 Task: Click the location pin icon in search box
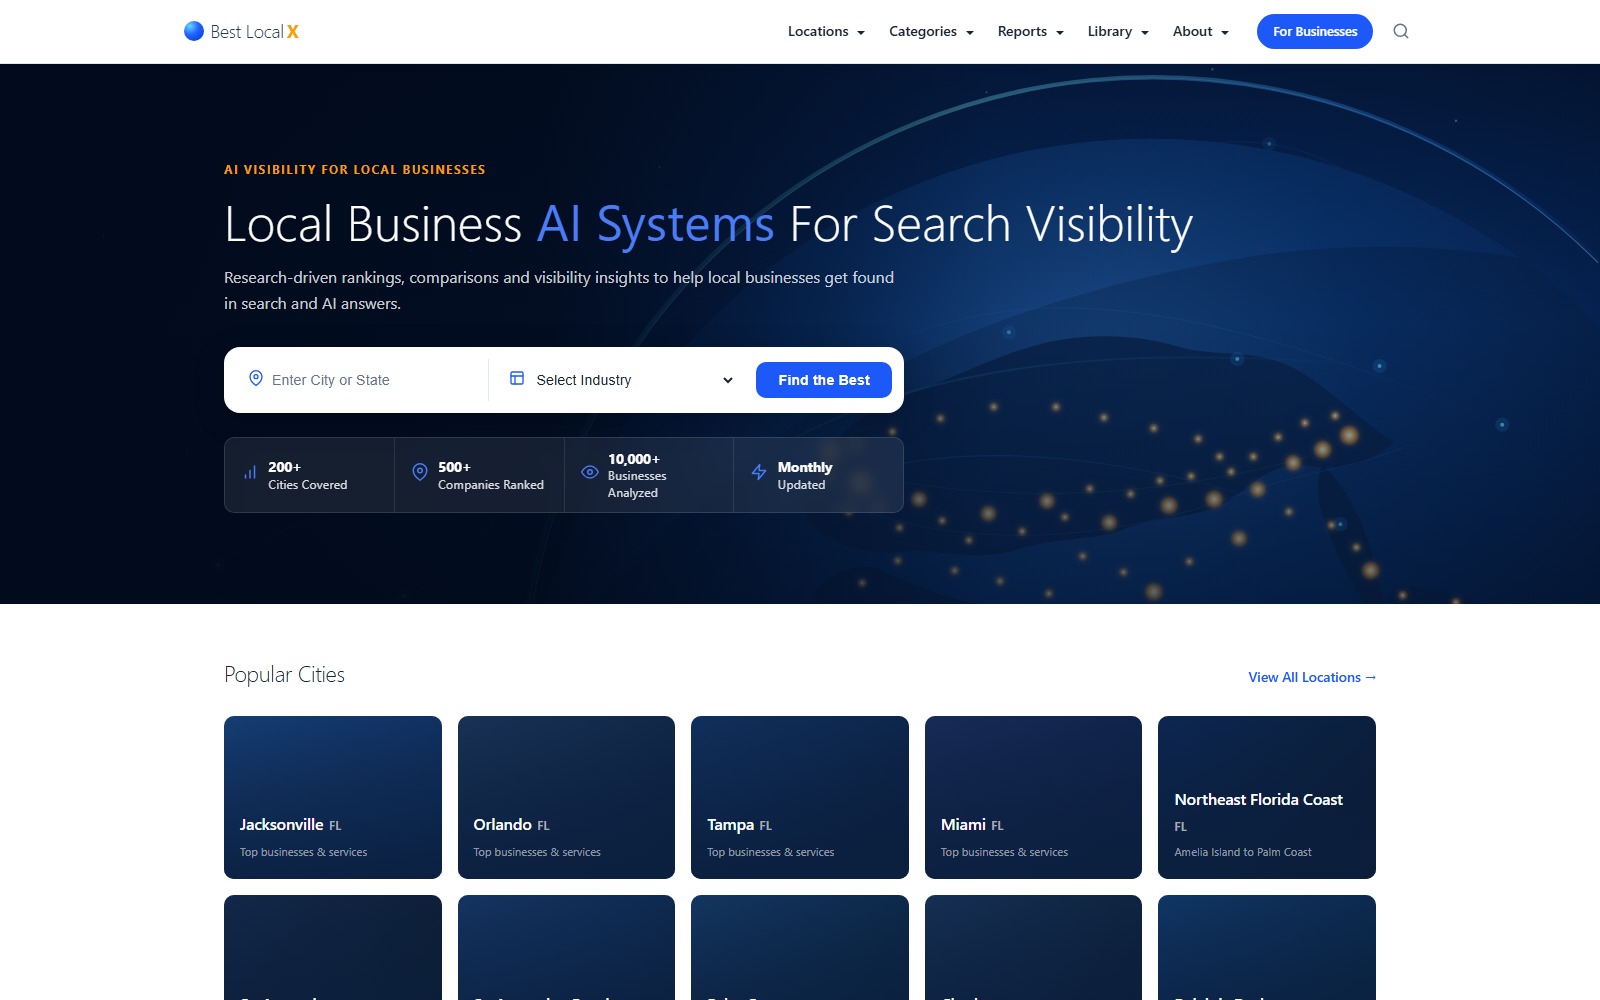[x=256, y=378]
